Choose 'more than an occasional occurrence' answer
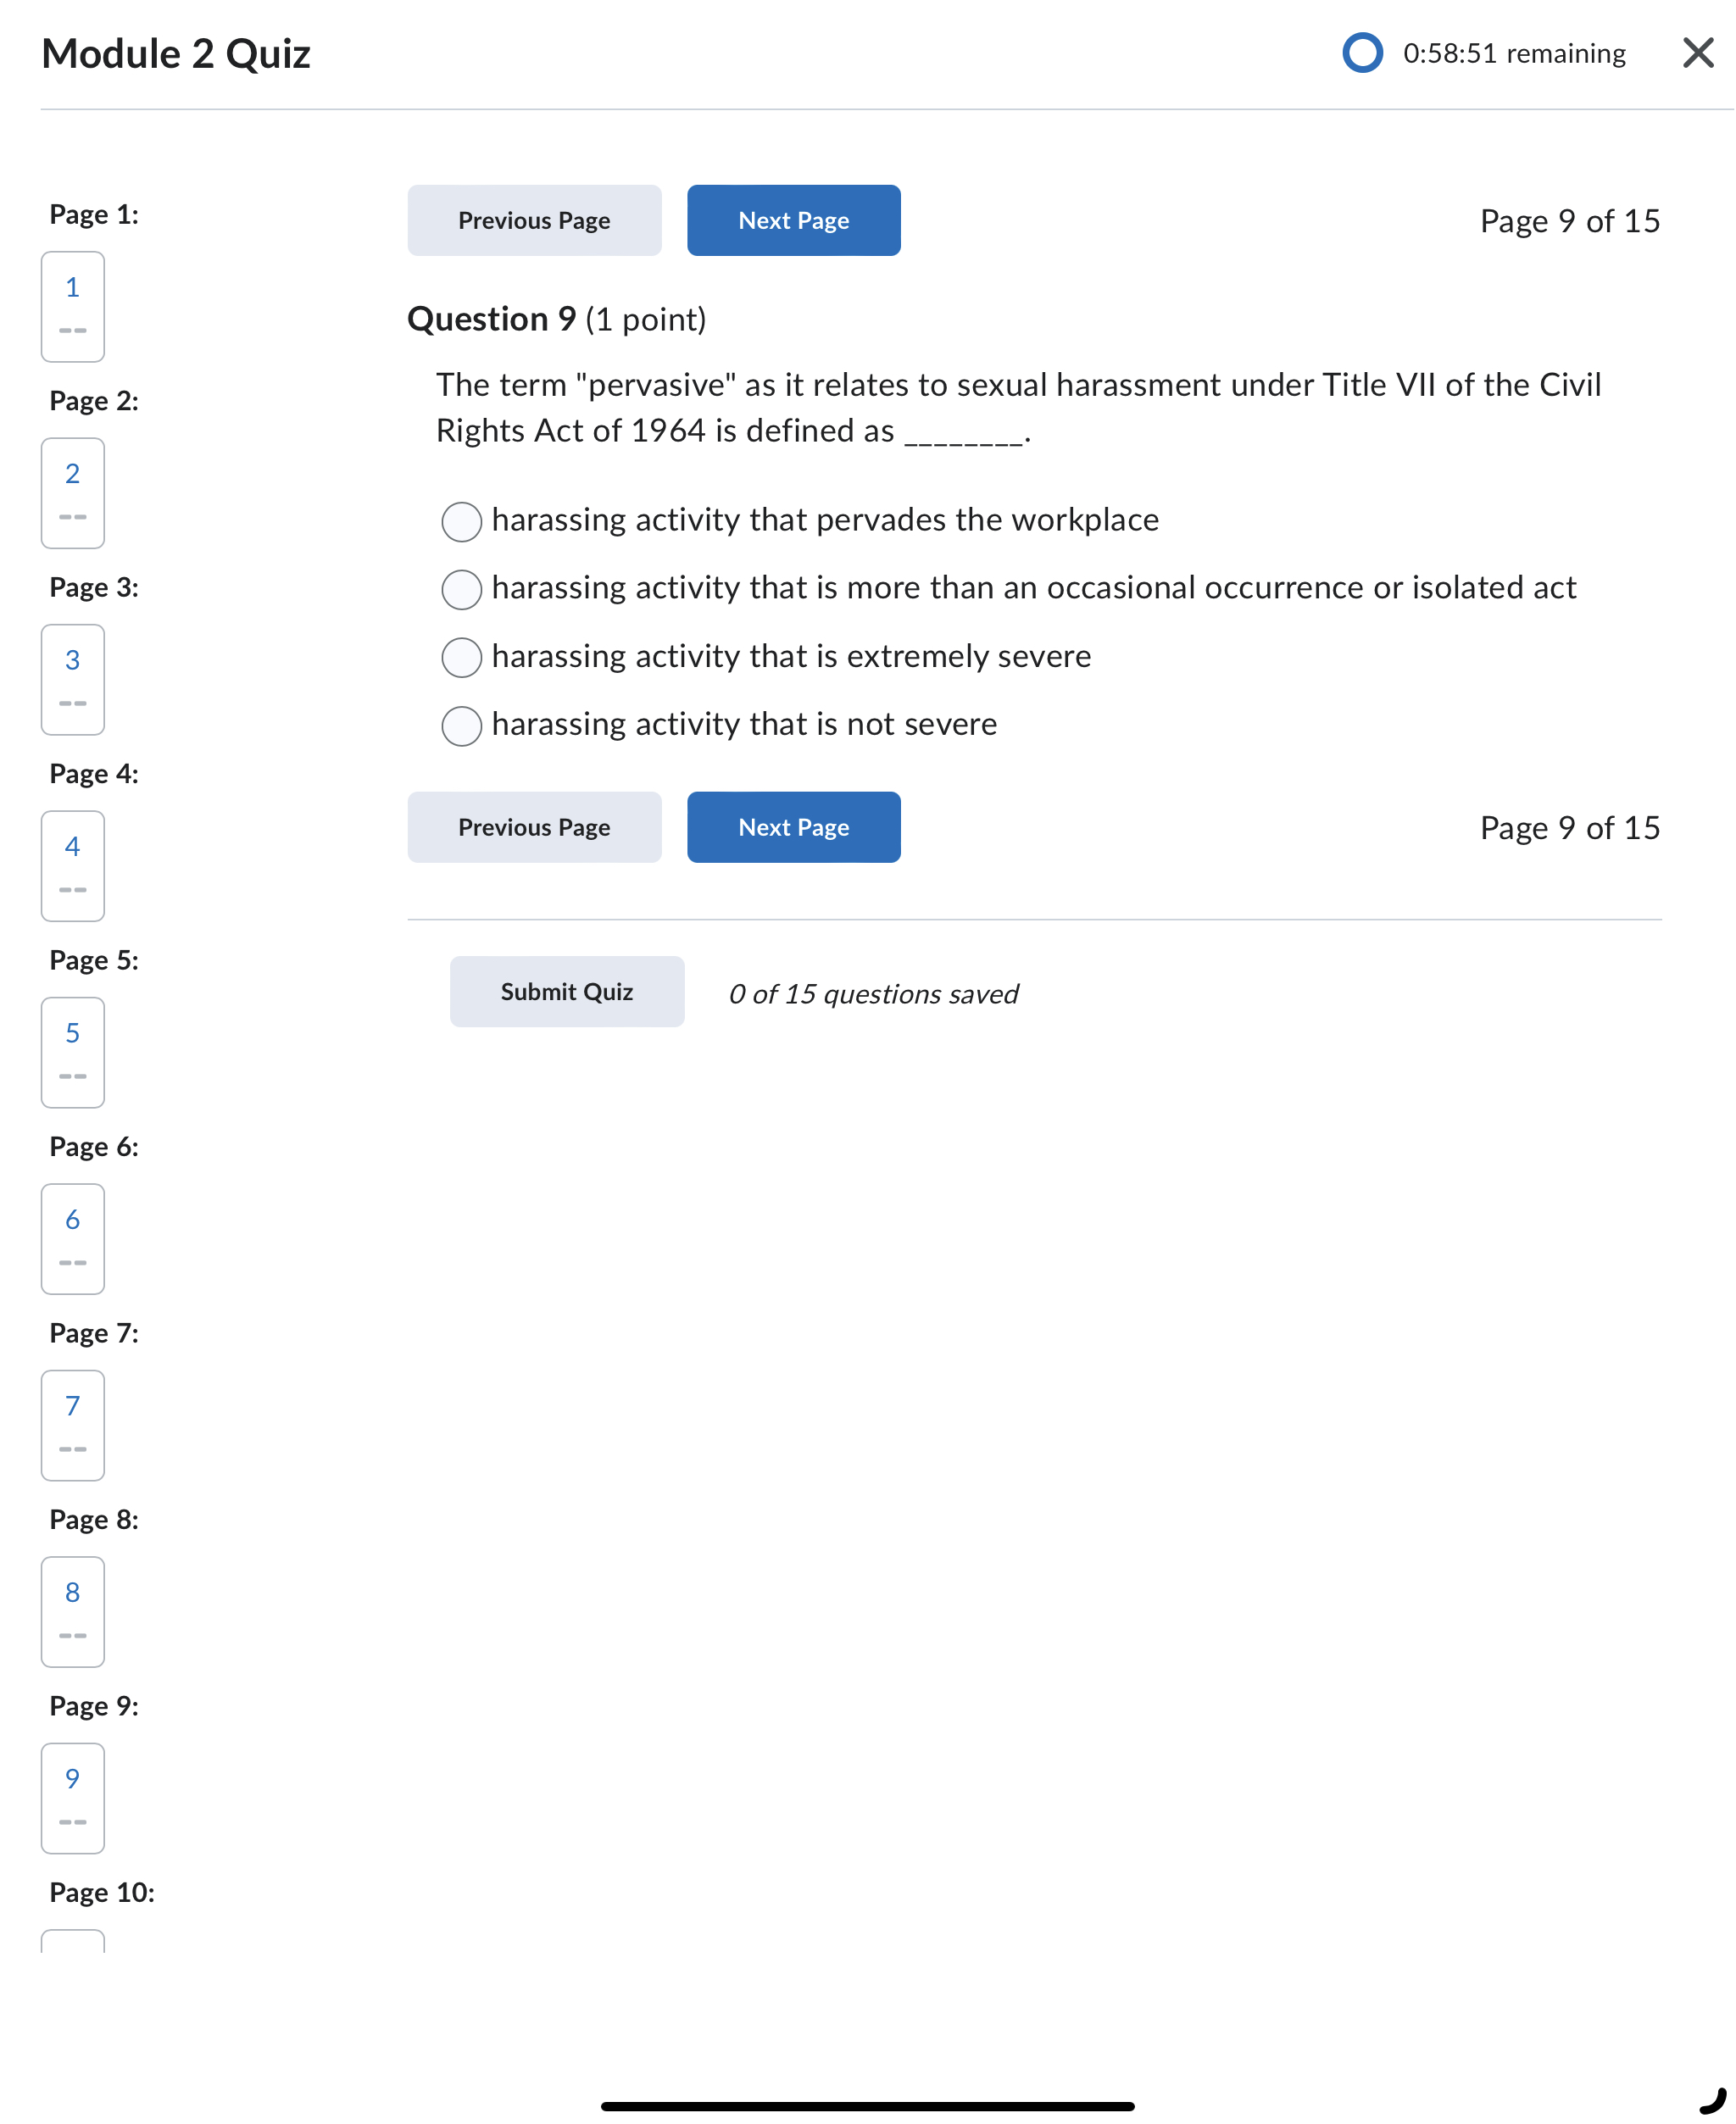Image resolution: width=1736 pixels, height=2124 pixels. [461, 589]
